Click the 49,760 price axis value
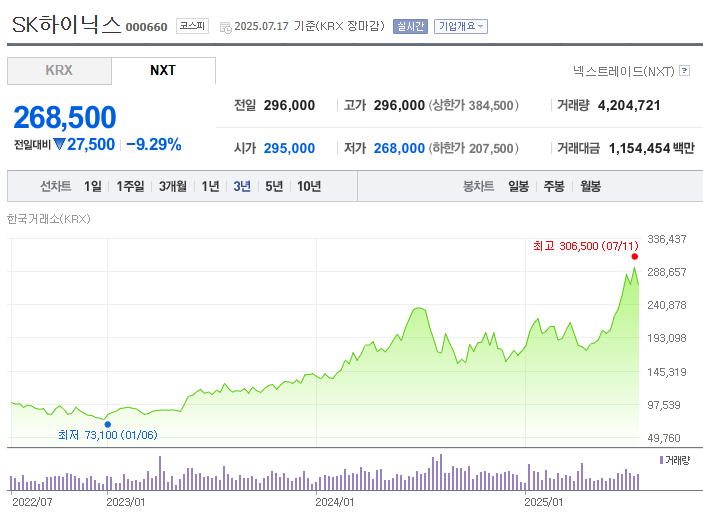The height and width of the screenshot is (515, 703). point(664,438)
